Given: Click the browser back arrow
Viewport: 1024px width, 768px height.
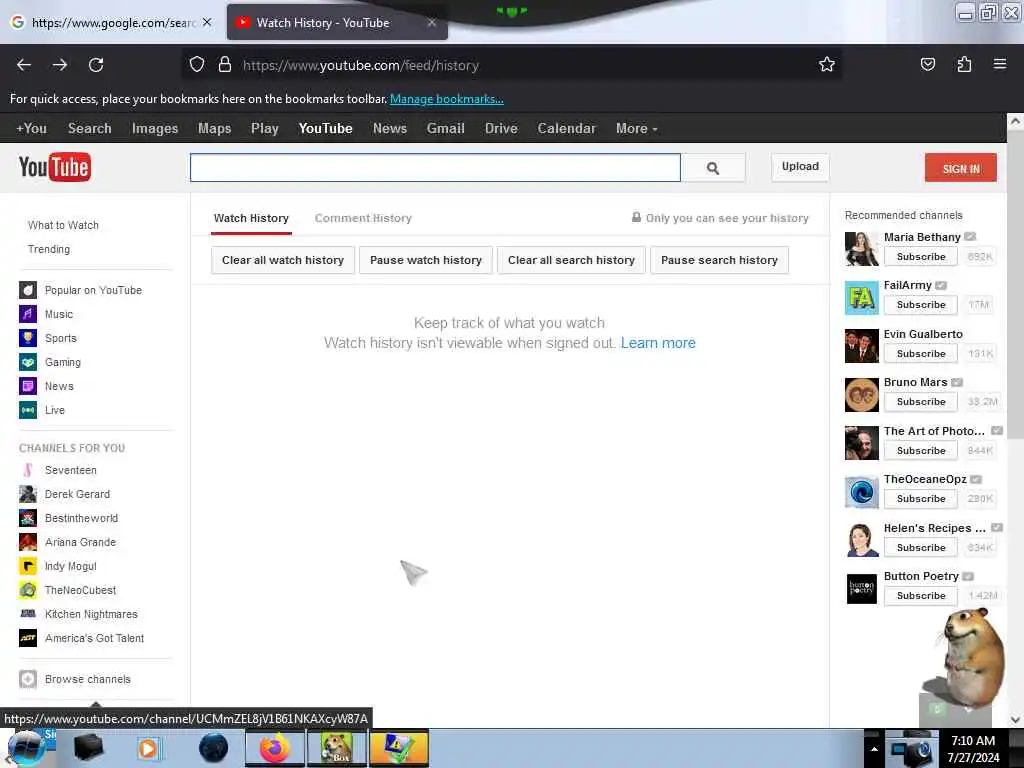Looking at the screenshot, I should (24, 65).
